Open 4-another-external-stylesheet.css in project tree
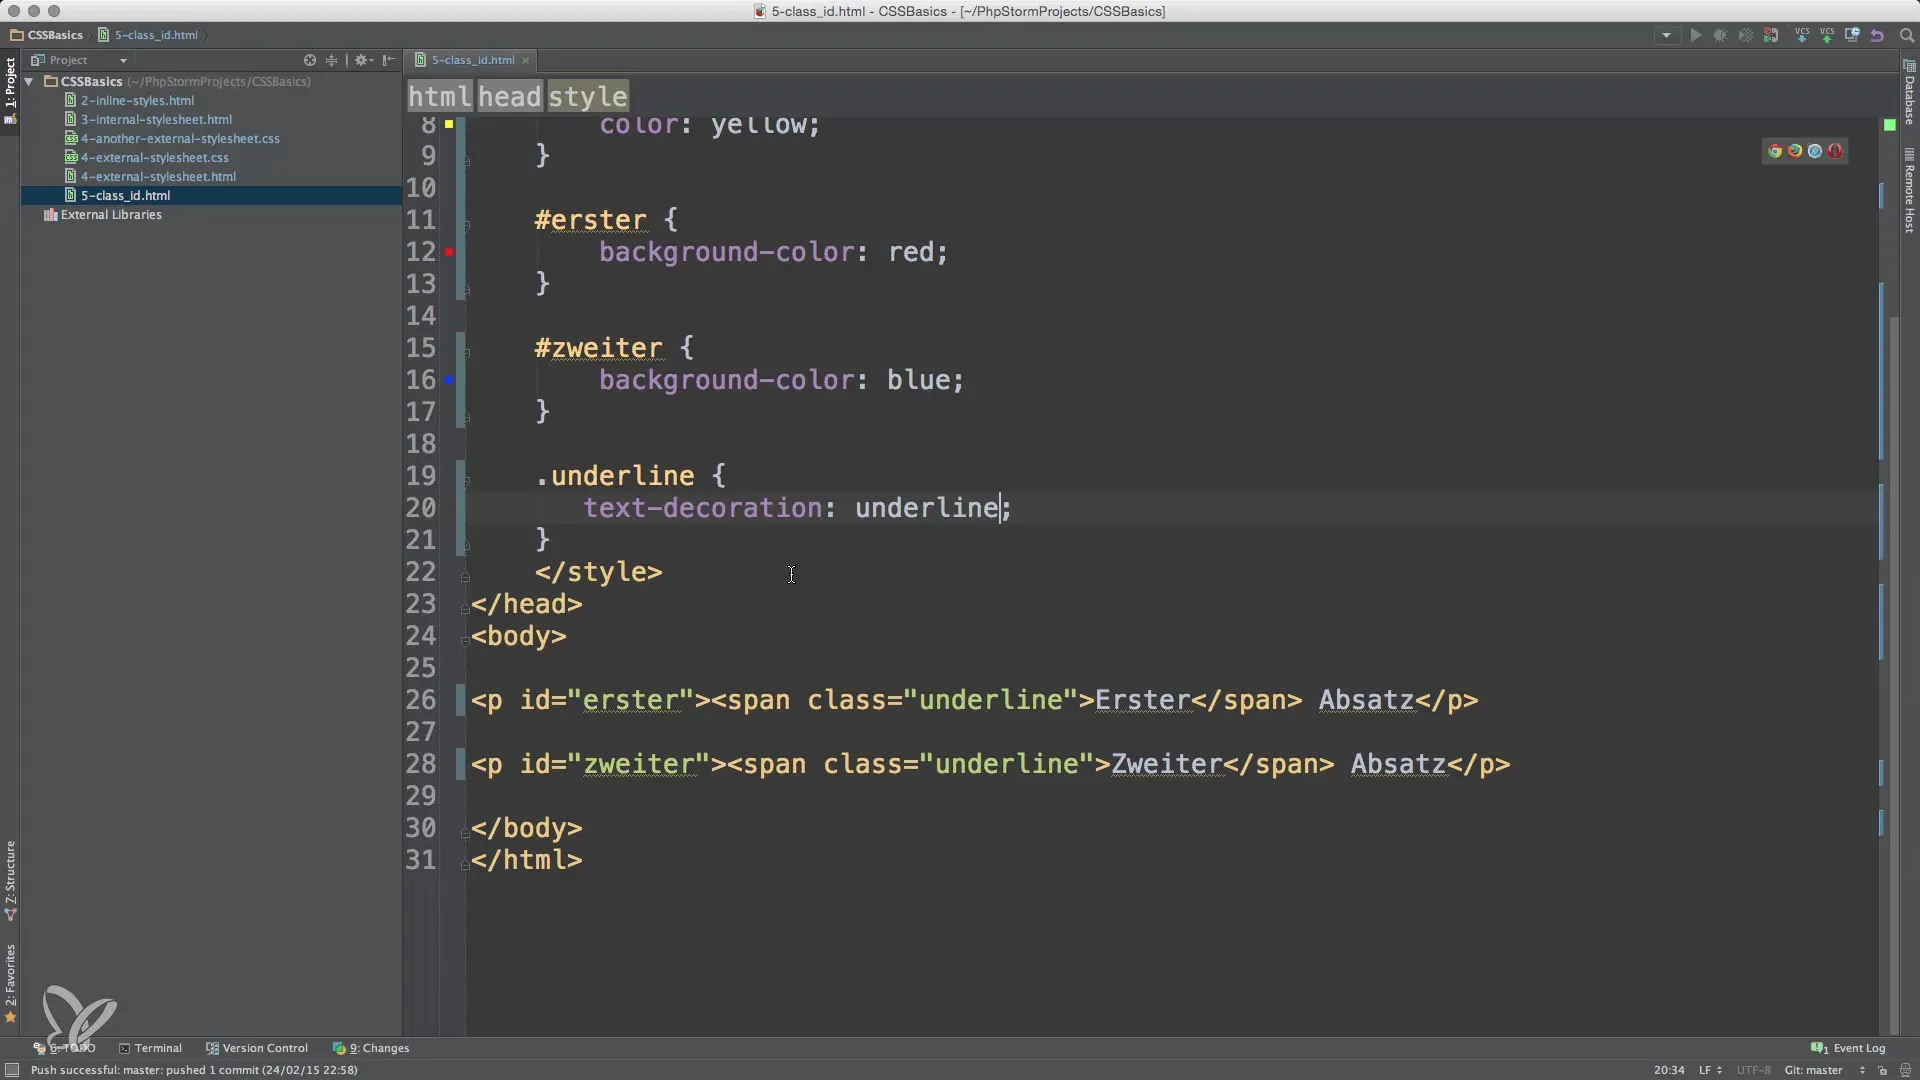Image resolution: width=1920 pixels, height=1080 pixels. click(x=180, y=138)
